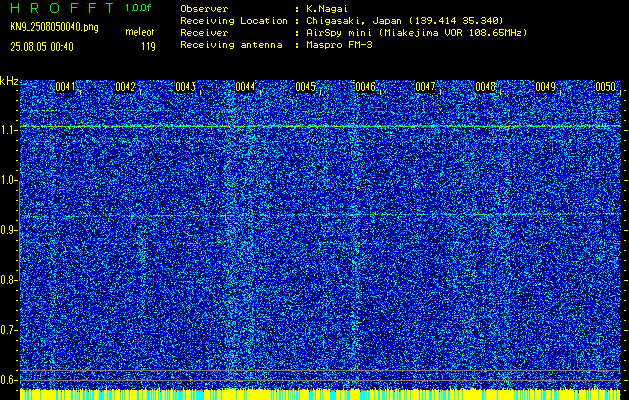Click the 1.0 kHz axis label
The image size is (629, 400).
pos(7,180)
